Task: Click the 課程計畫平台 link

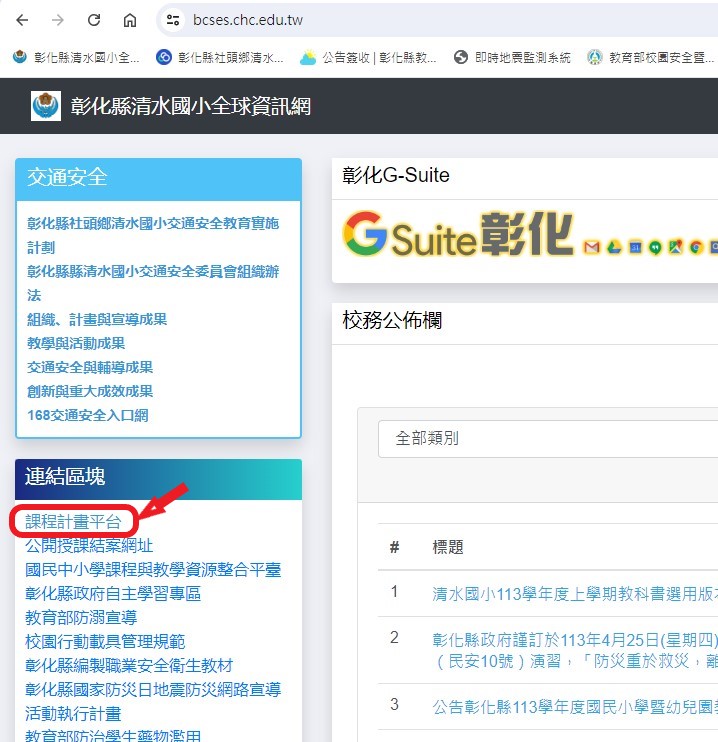Action: 73,521
